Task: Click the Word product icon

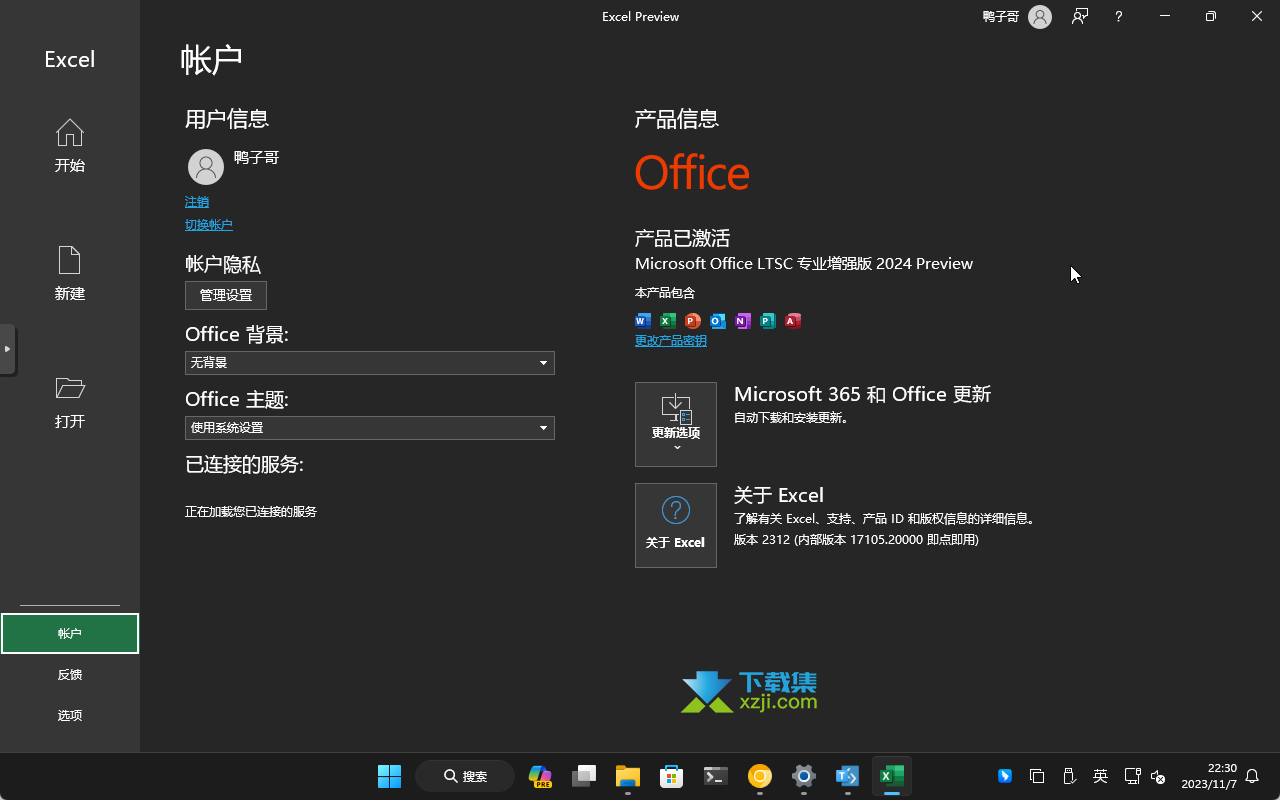Action: [643, 321]
